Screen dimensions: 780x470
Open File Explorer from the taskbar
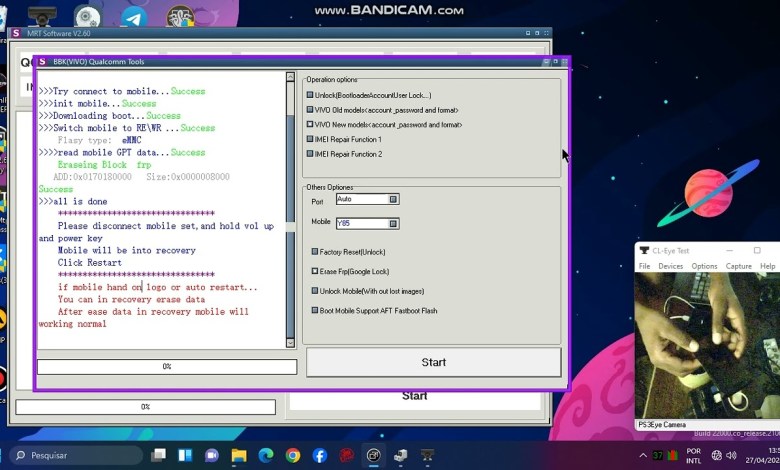239,455
